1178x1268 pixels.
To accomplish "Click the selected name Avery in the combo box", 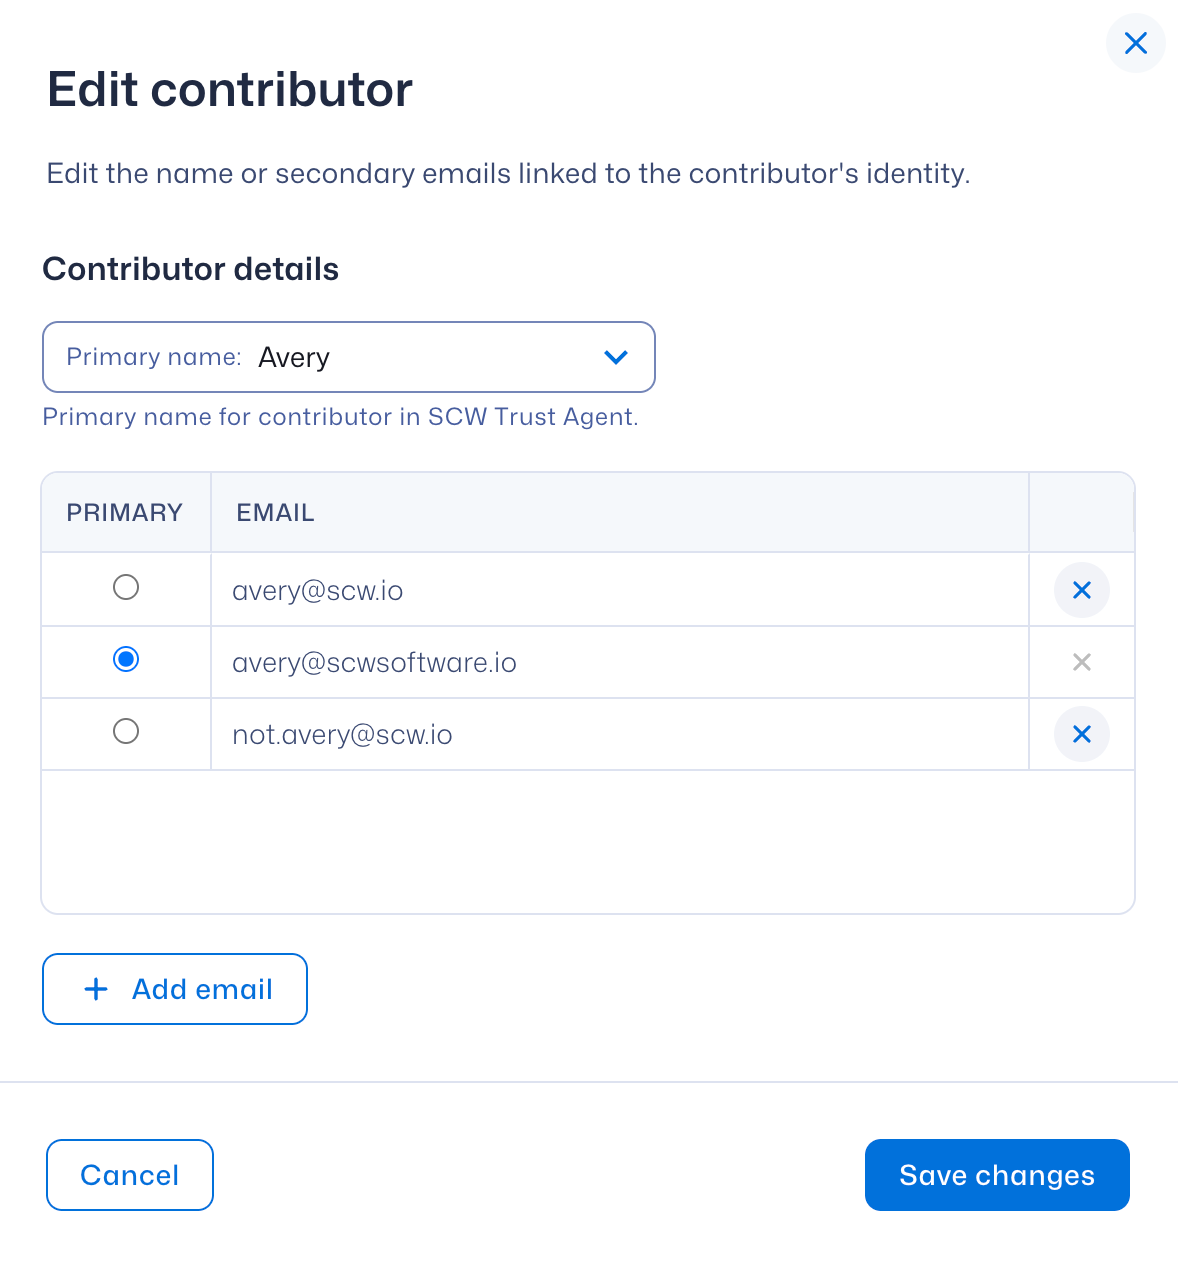I will [x=294, y=358].
